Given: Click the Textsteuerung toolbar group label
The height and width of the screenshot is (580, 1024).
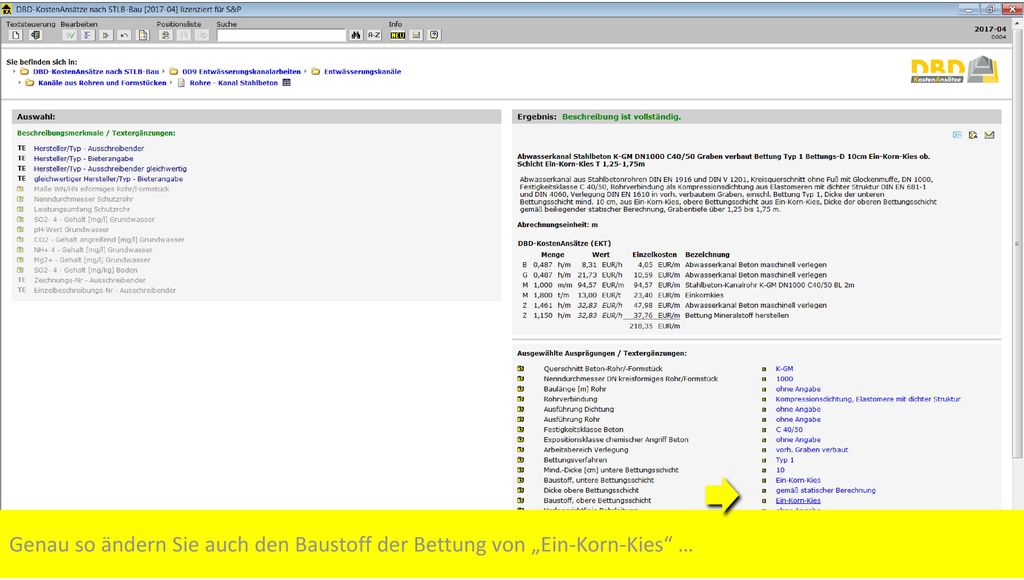Looking at the screenshot, I should 31,24.
